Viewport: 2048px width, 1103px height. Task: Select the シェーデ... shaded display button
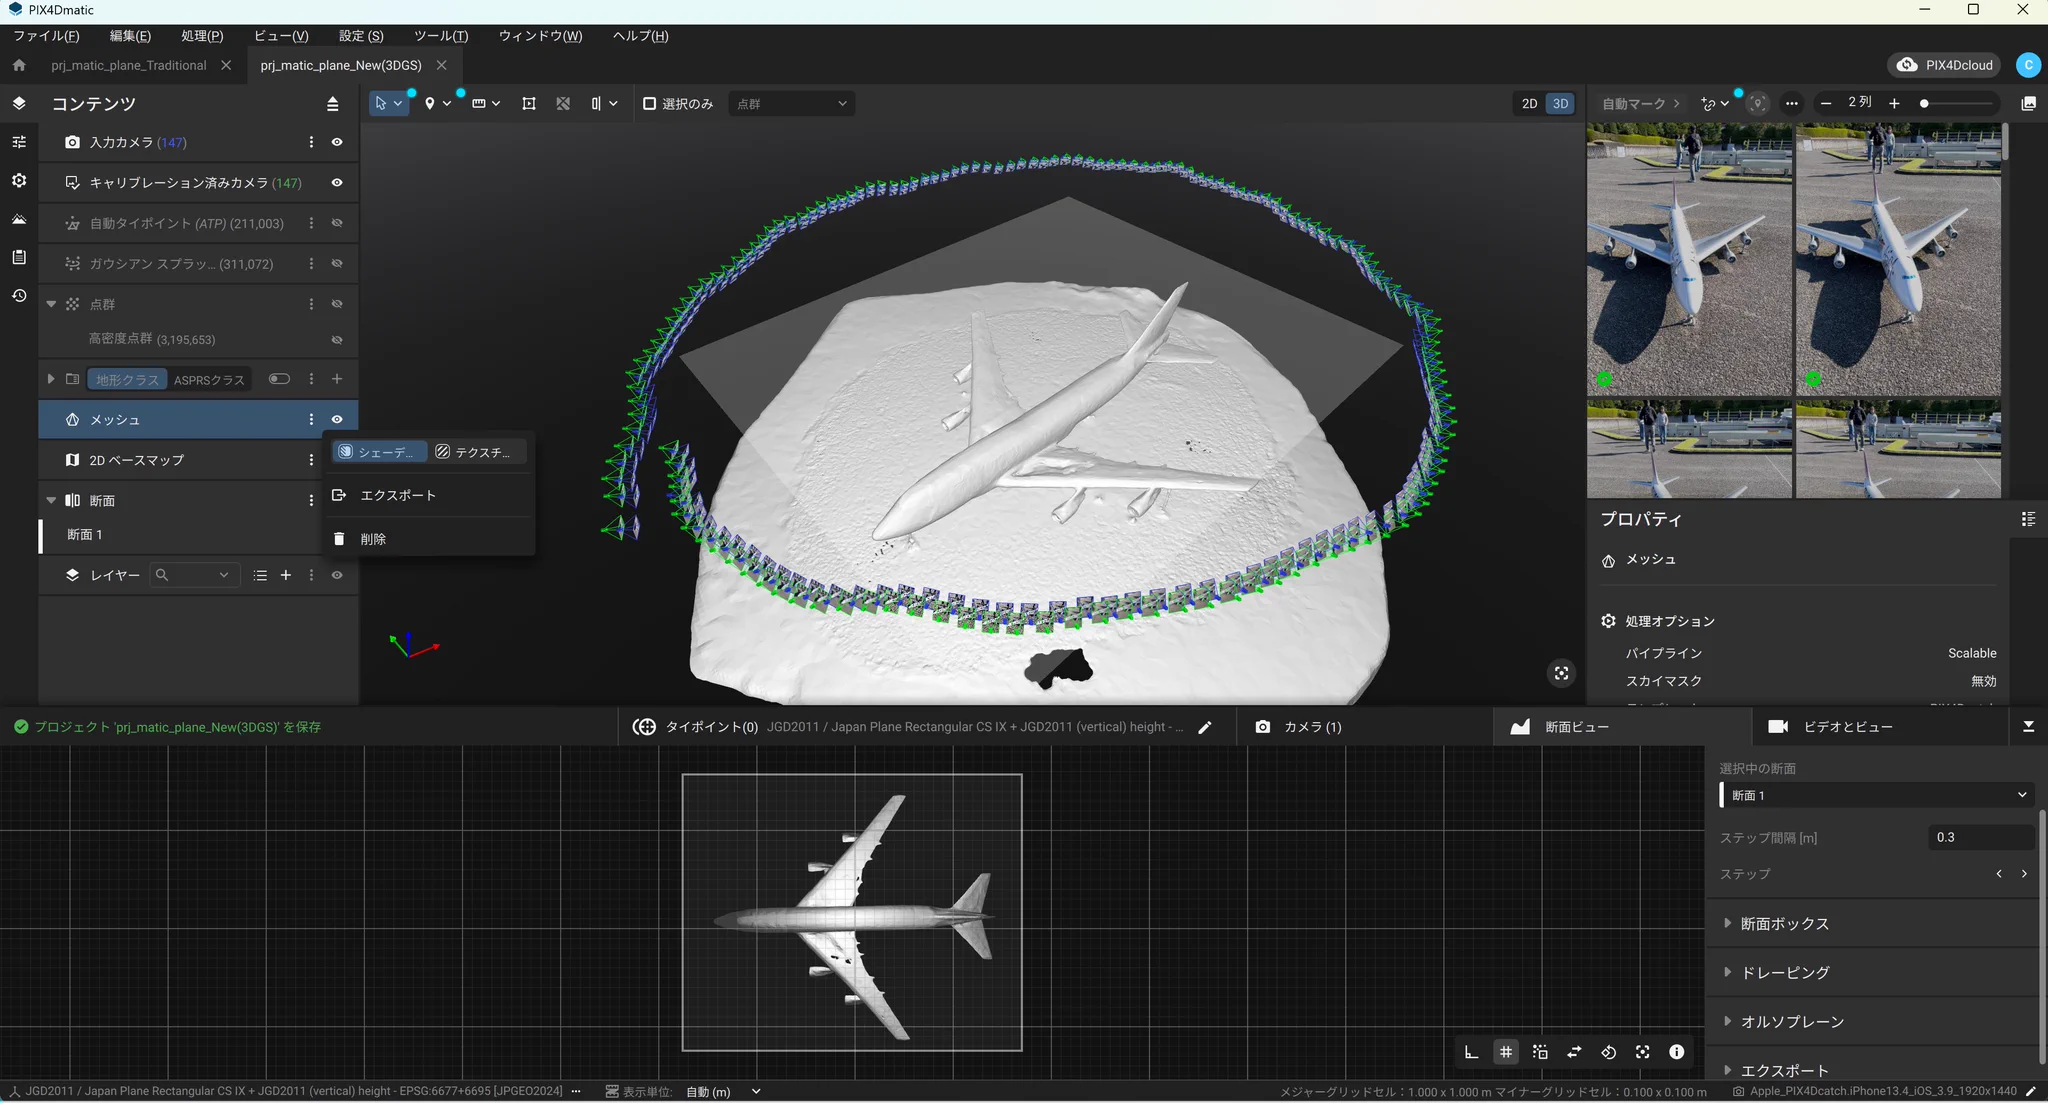(379, 452)
